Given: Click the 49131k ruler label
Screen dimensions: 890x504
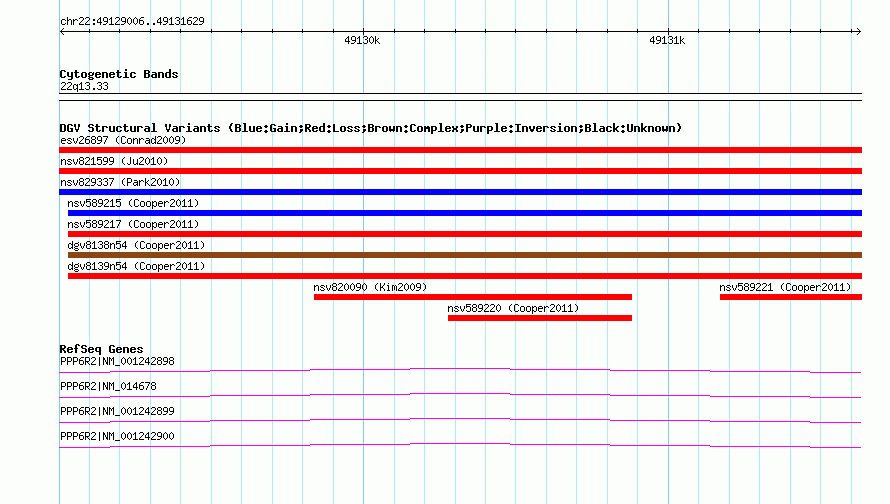Looking at the screenshot, I should (667, 40).
